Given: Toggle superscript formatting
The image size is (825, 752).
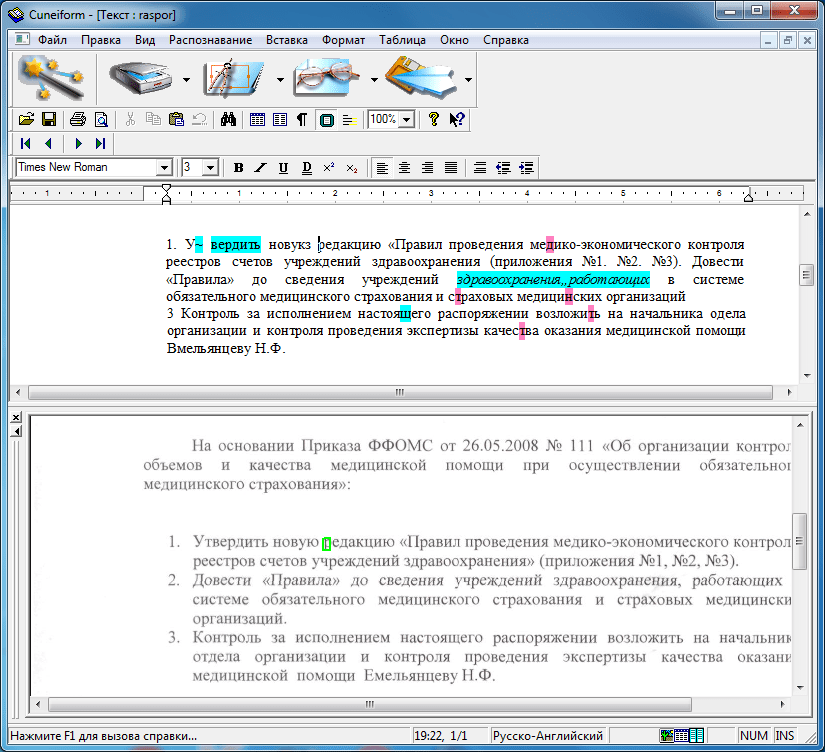Looking at the screenshot, I should coord(329,168).
